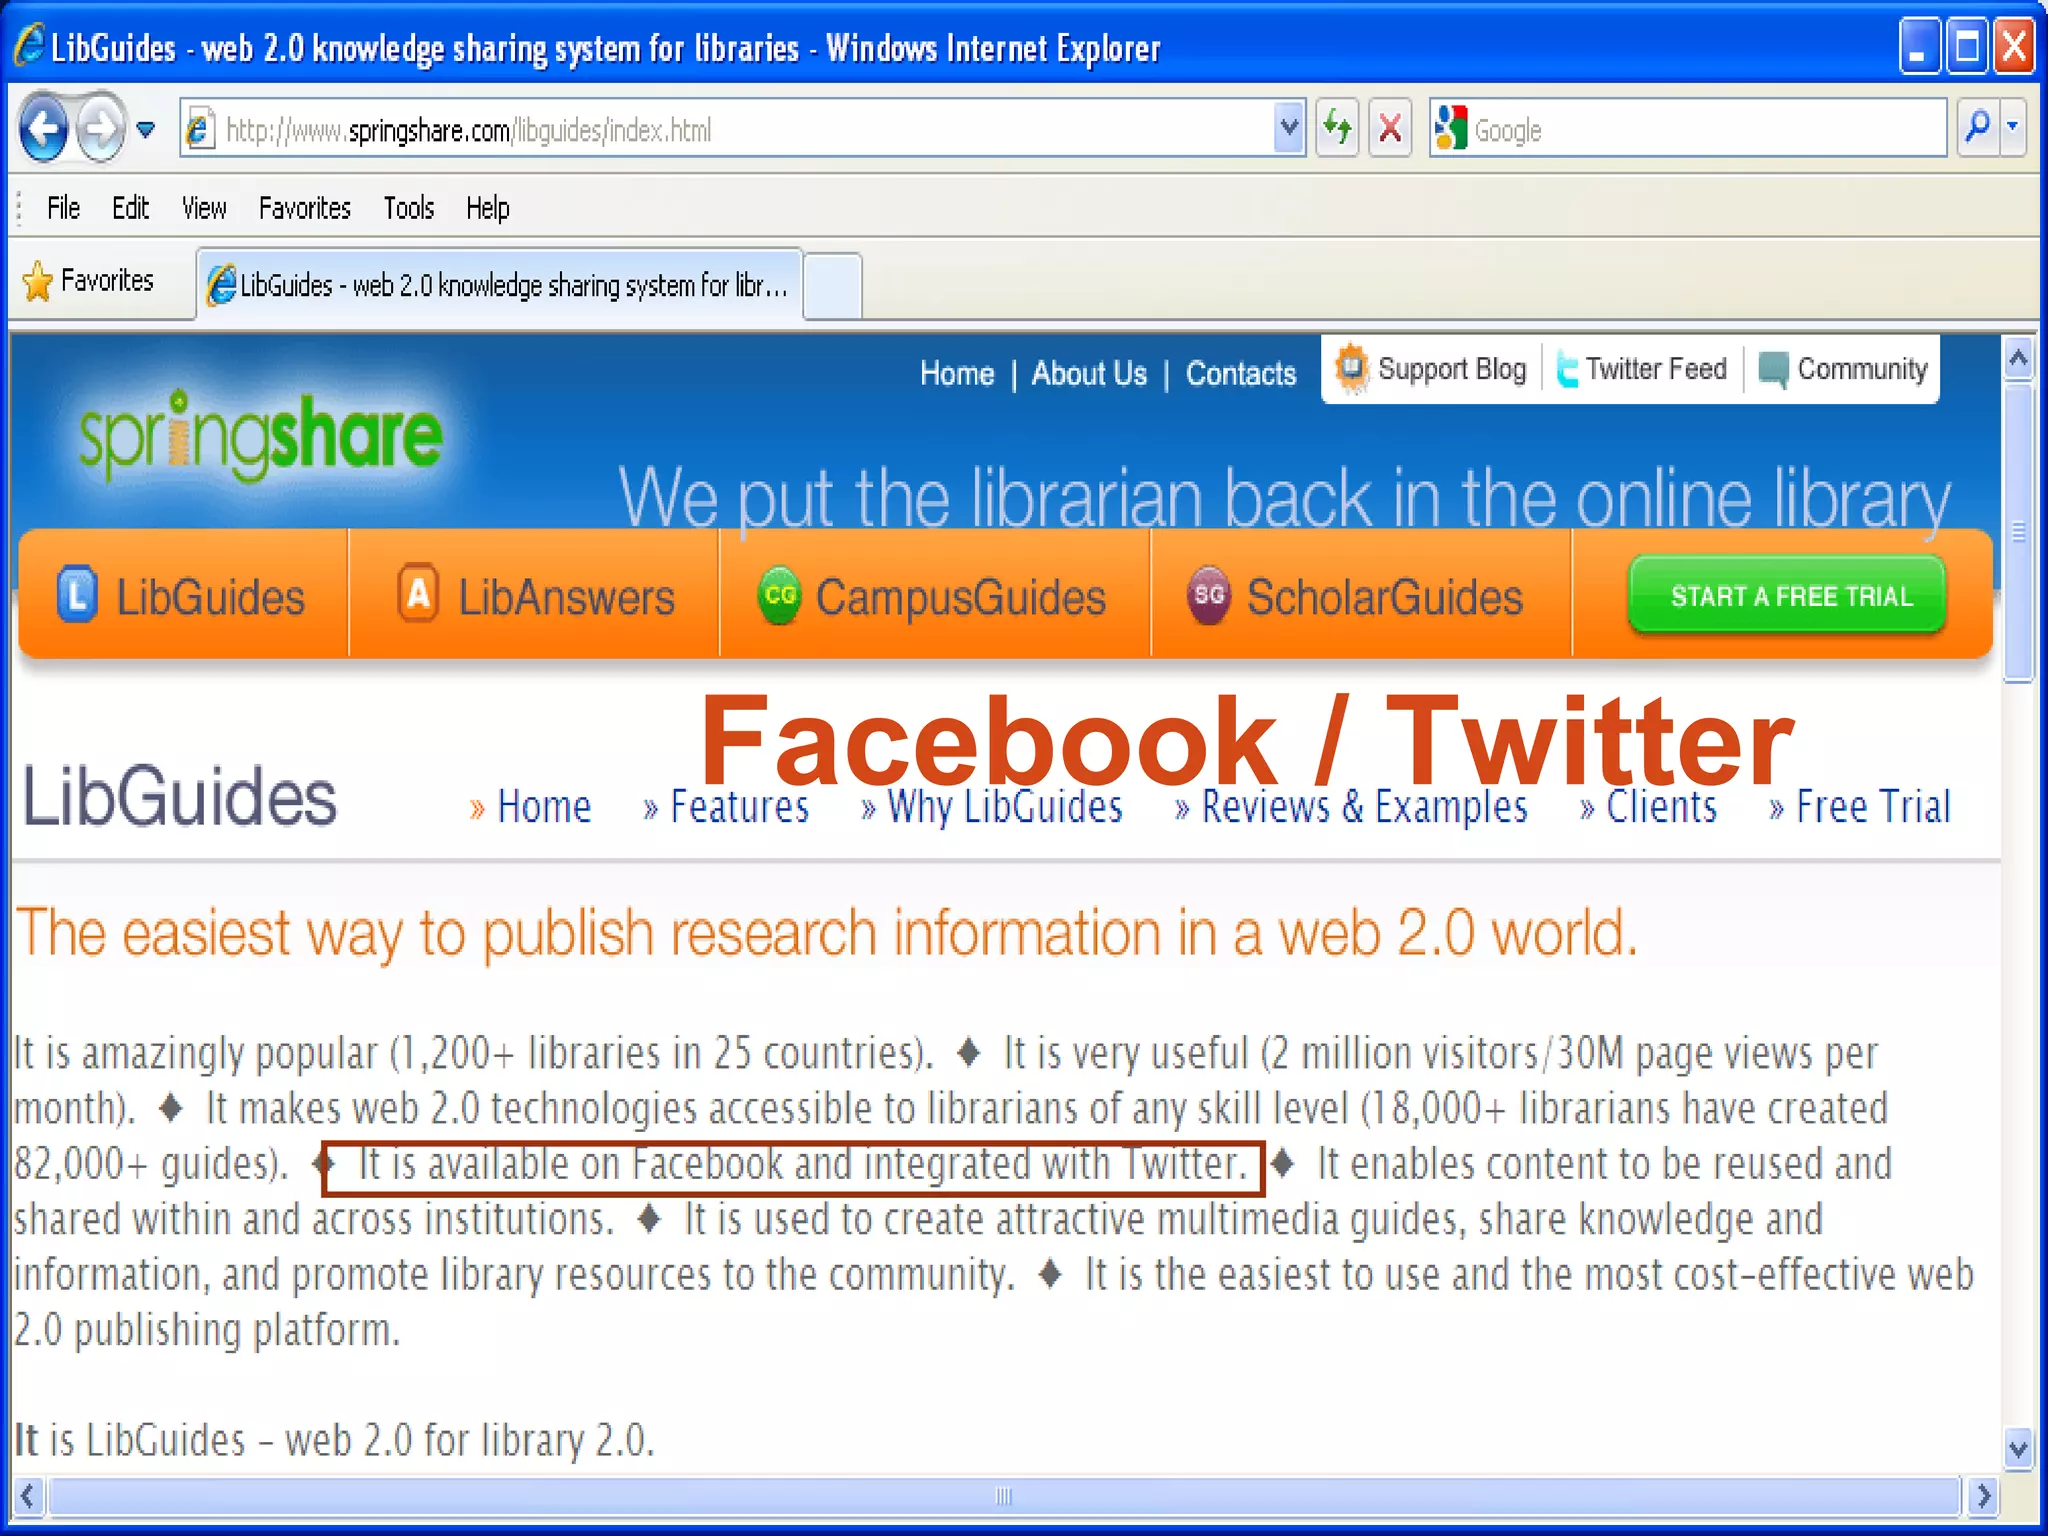Click the large LibGuides page heading
This screenshot has width=2048, height=1536.
[x=180, y=797]
